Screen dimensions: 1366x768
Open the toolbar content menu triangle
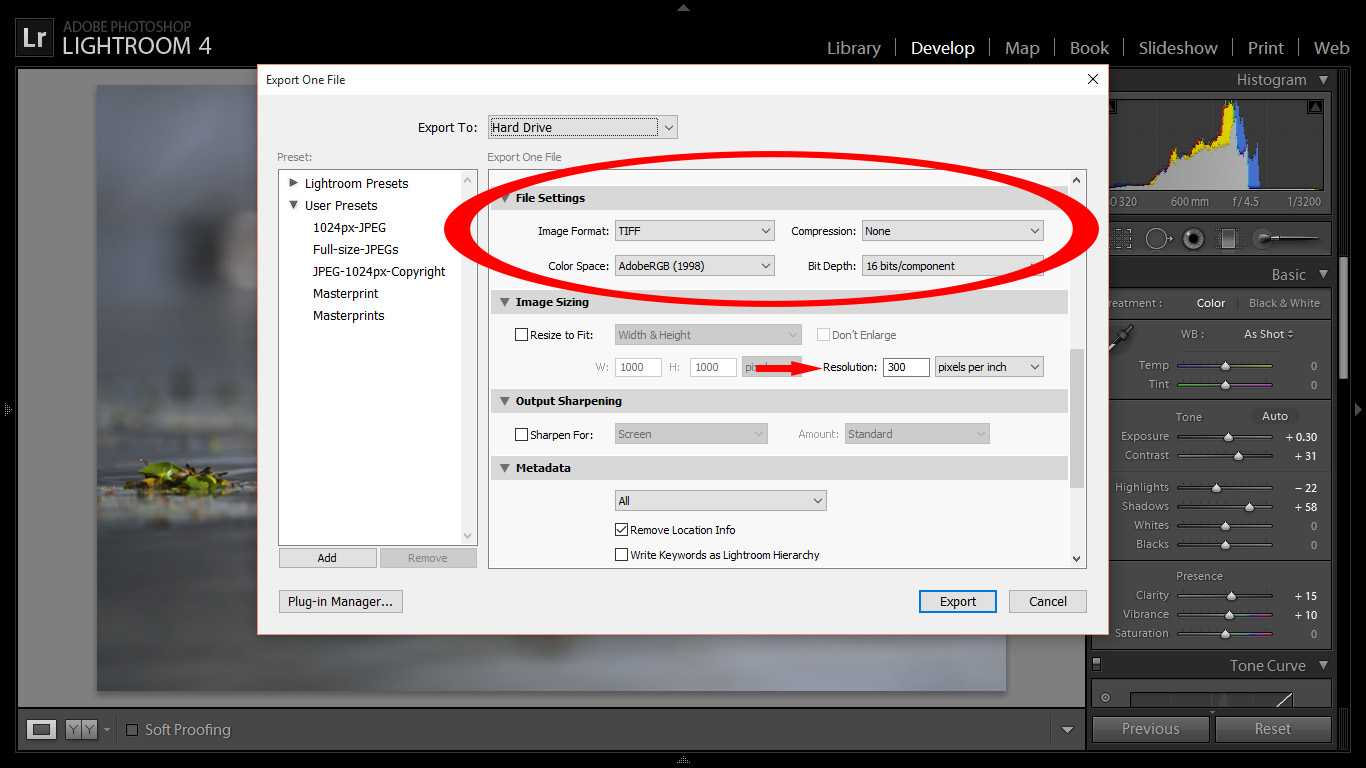pyautogui.click(x=1067, y=730)
